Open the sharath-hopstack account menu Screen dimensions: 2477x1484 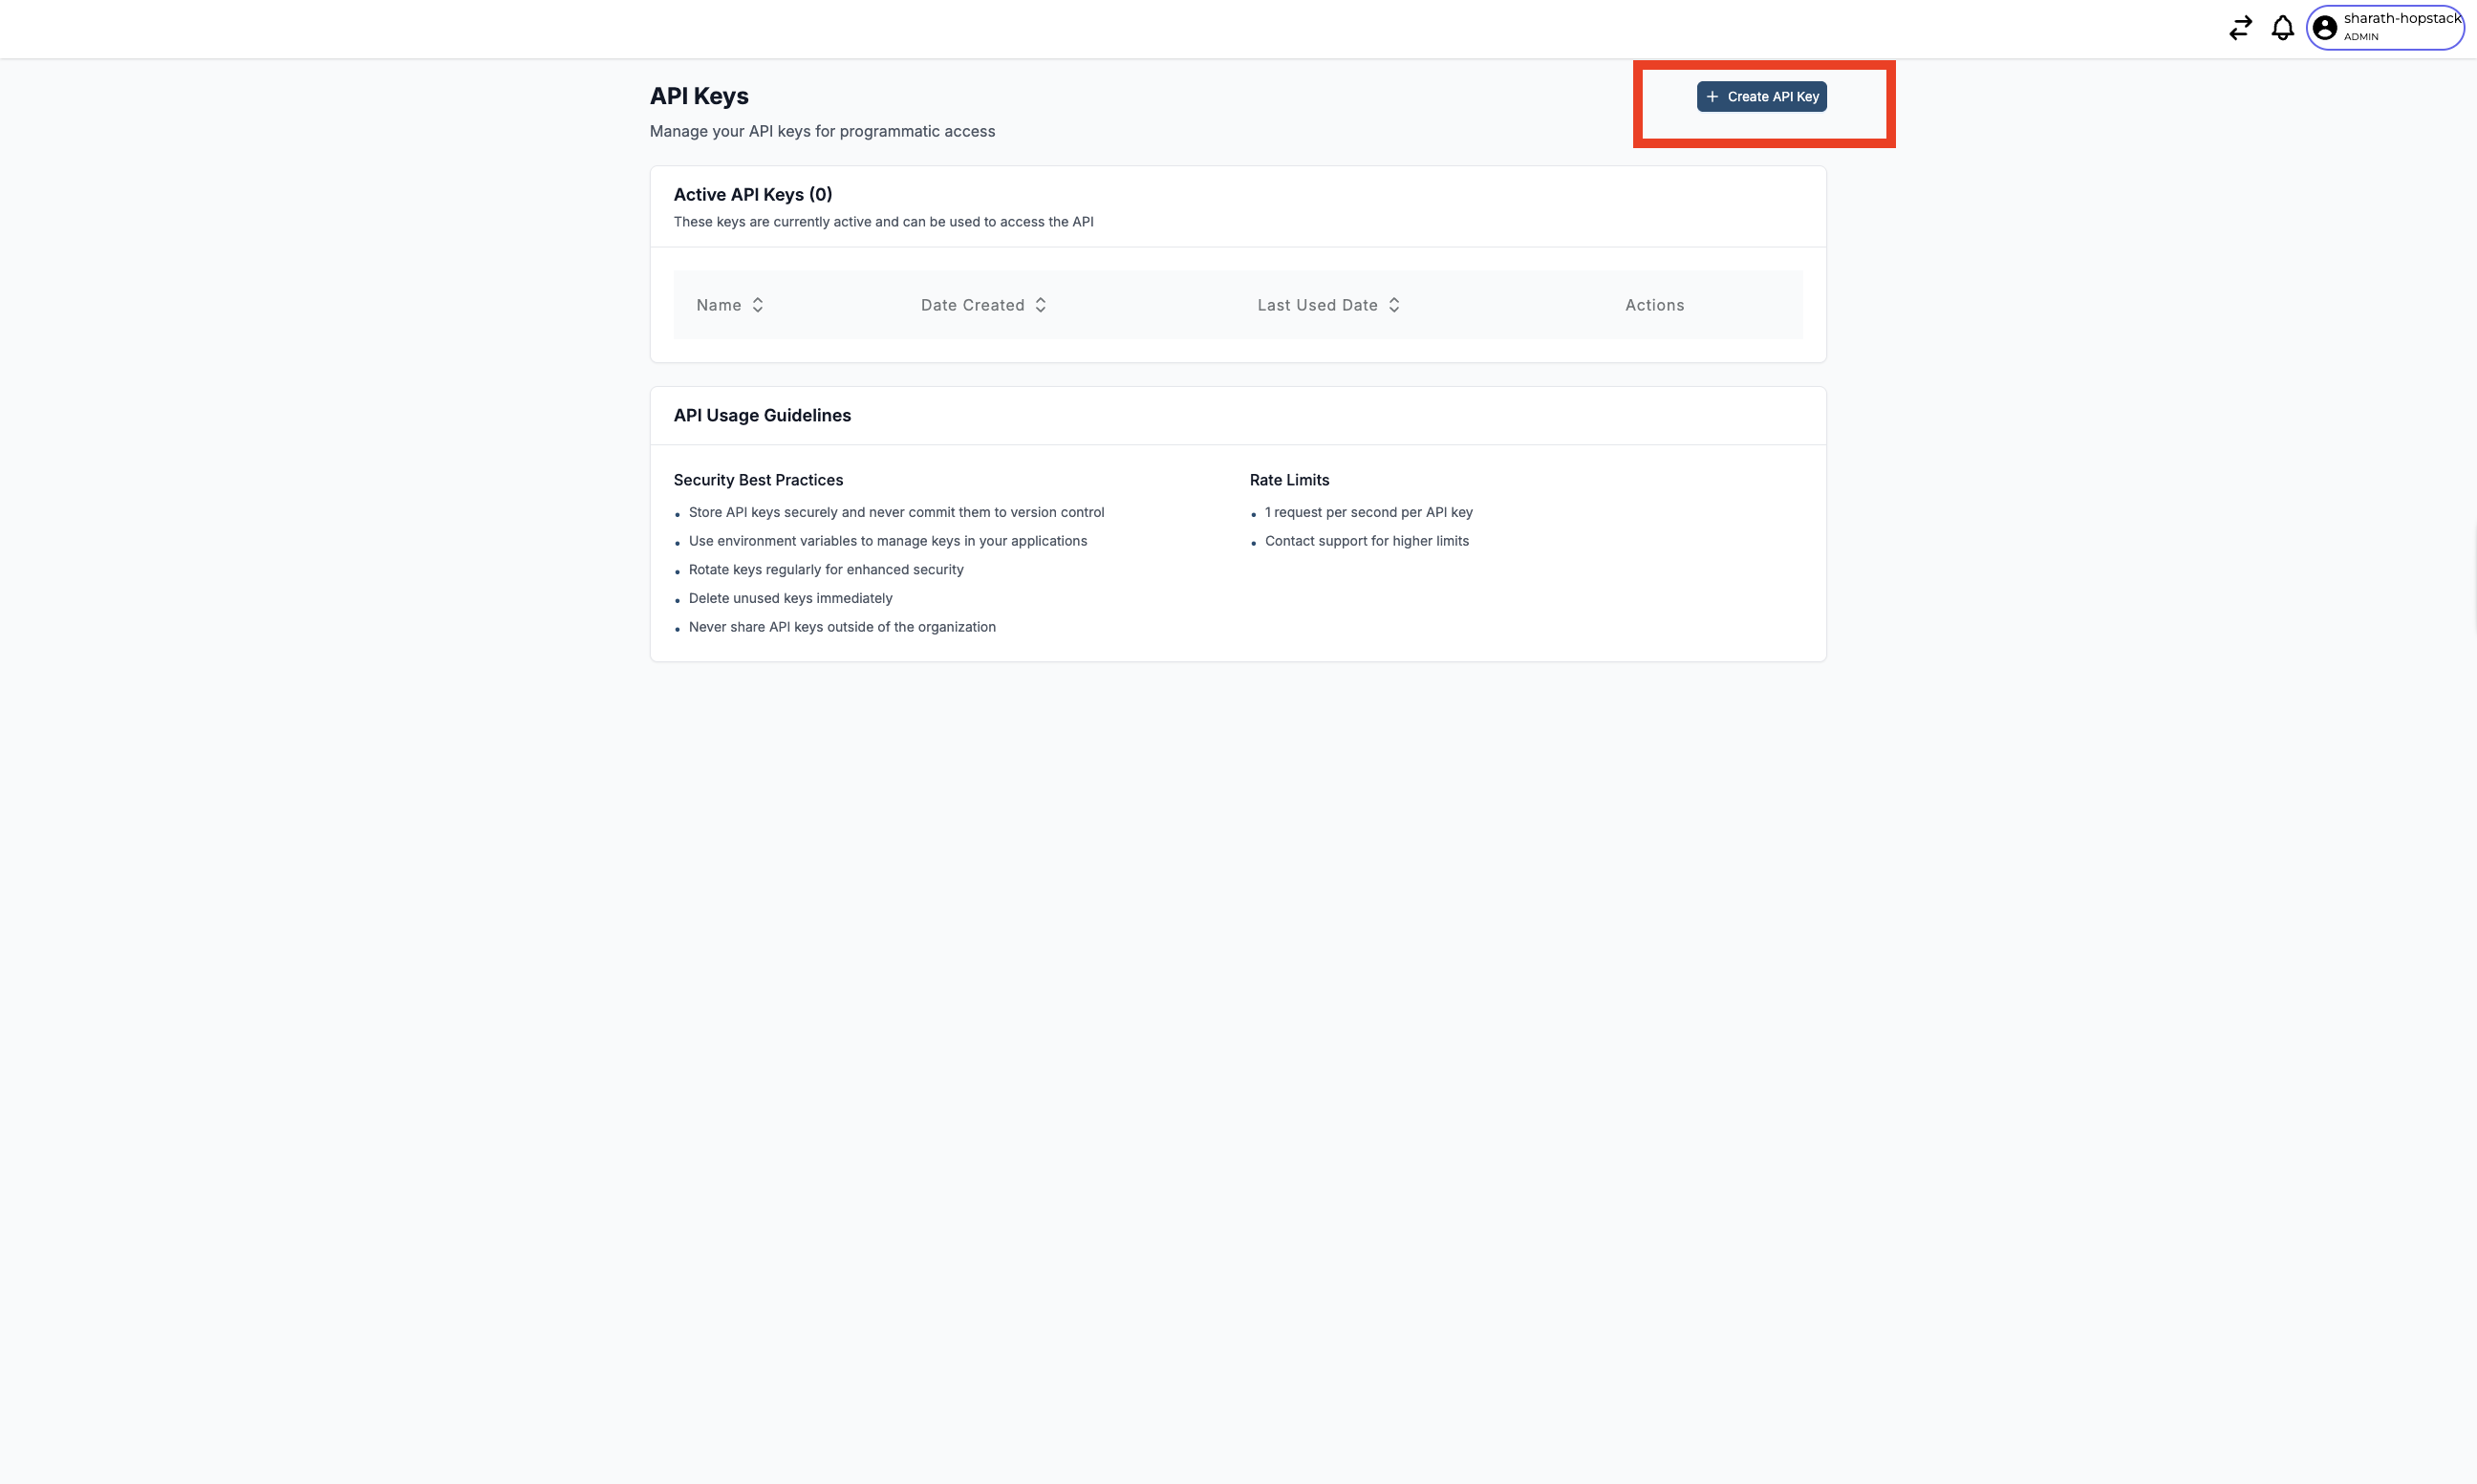[2401, 19]
